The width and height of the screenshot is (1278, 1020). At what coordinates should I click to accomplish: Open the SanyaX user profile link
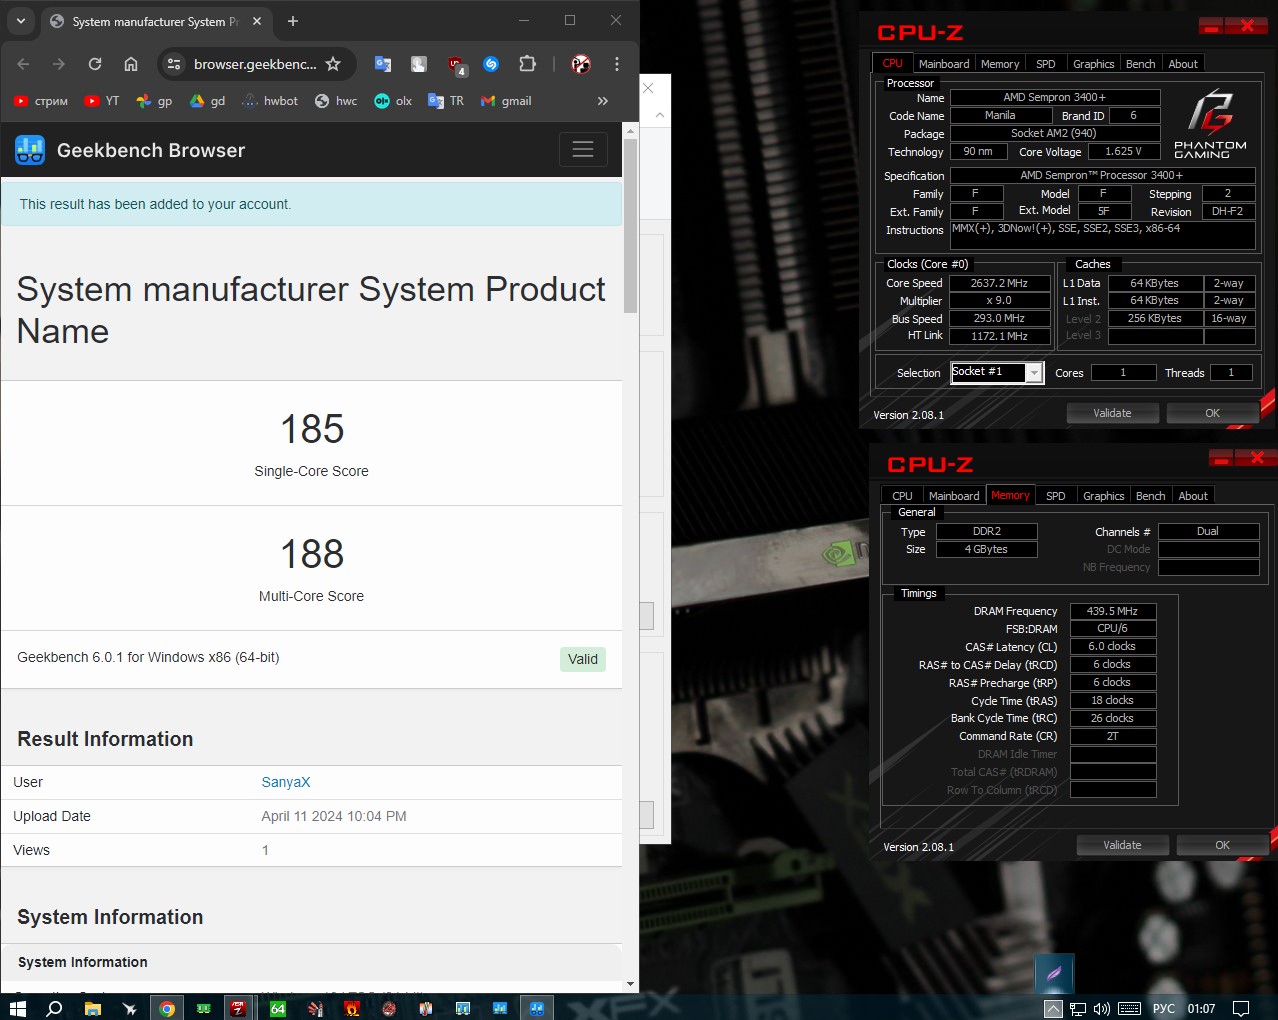(x=286, y=782)
